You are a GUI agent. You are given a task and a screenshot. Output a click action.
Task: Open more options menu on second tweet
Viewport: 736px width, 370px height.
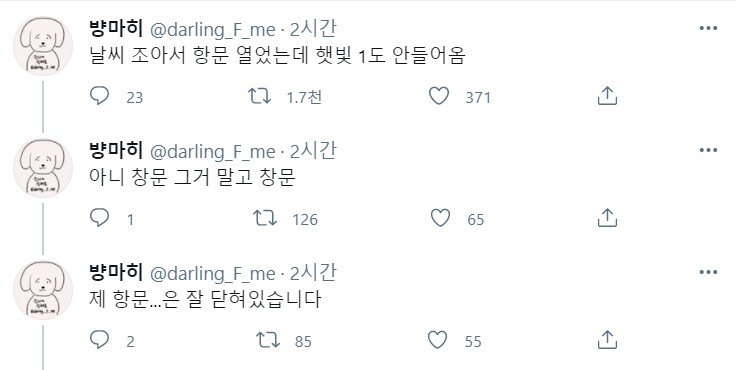(x=708, y=150)
